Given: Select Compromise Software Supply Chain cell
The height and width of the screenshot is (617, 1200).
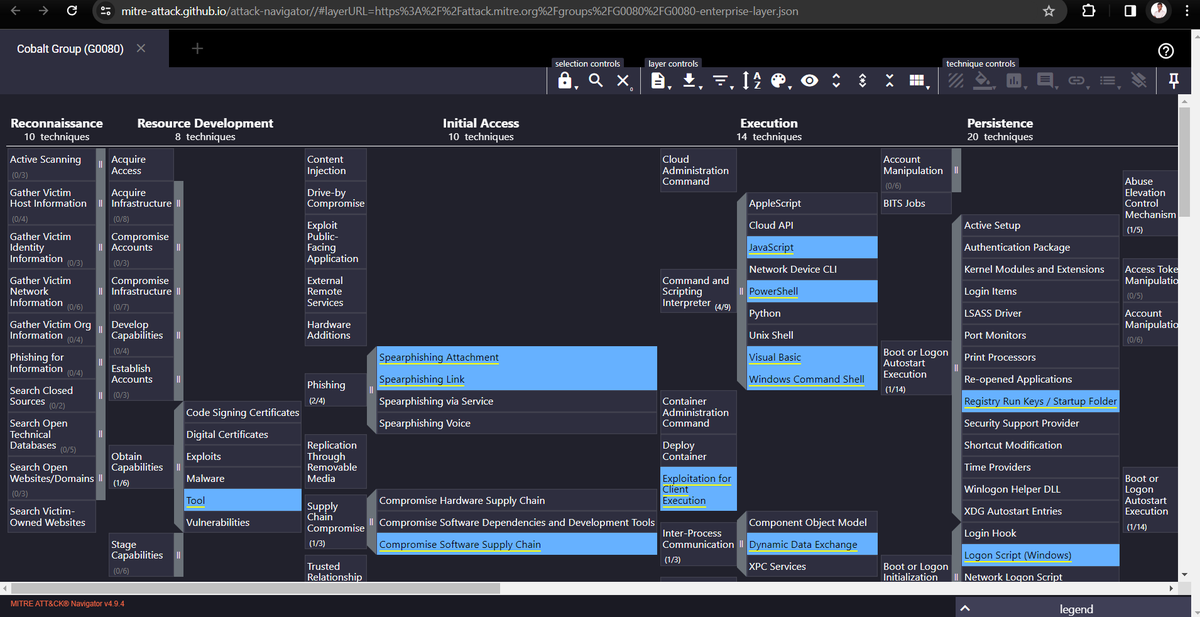Looking at the screenshot, I should 517,544.
